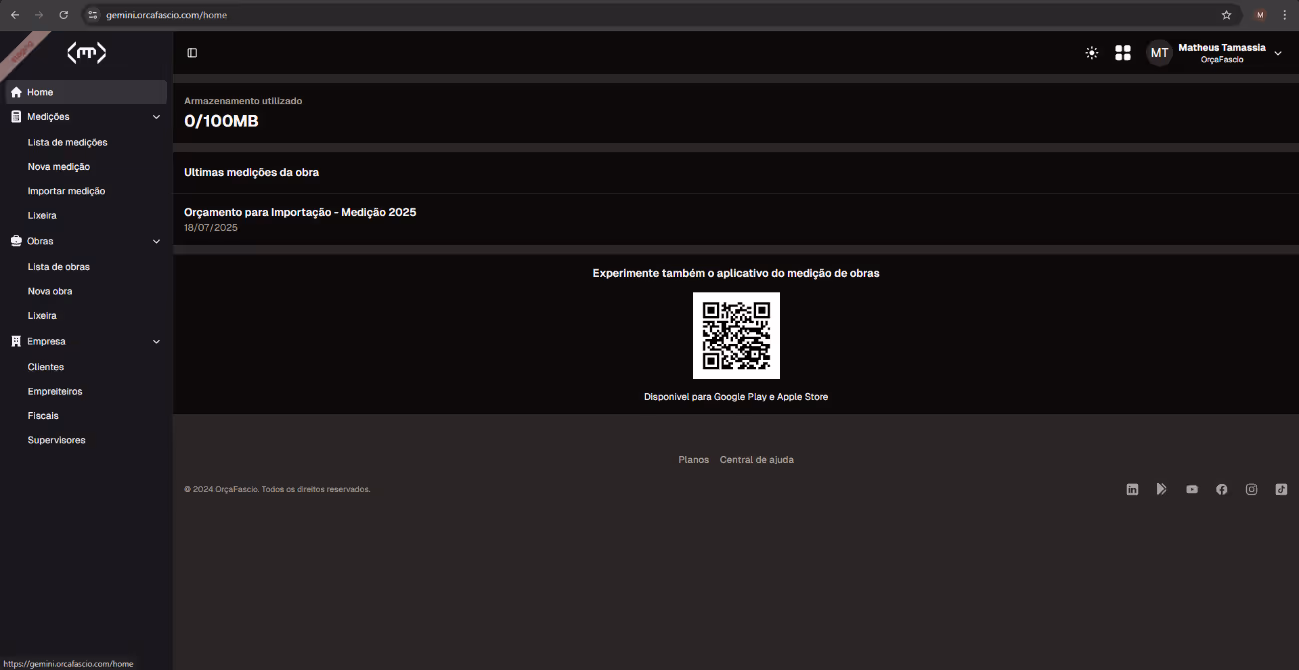Viewport: 1299px width, 670px height.
Task: Open Empreiteiros page
Action: tap(55, 392)
